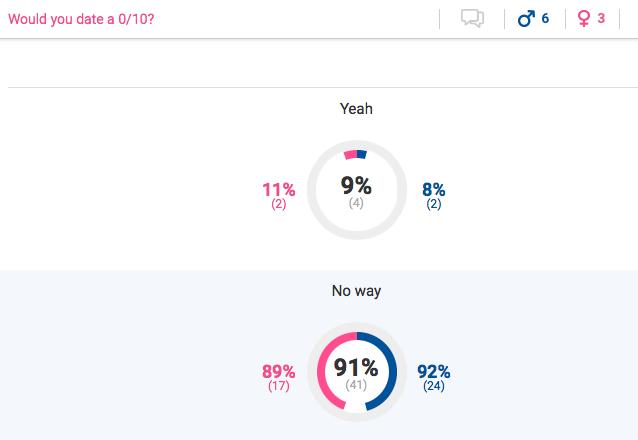Click the female symbol icon
The height and width of the screenshot is (440, 638).
pyautogui.click(x=583, y=19)
